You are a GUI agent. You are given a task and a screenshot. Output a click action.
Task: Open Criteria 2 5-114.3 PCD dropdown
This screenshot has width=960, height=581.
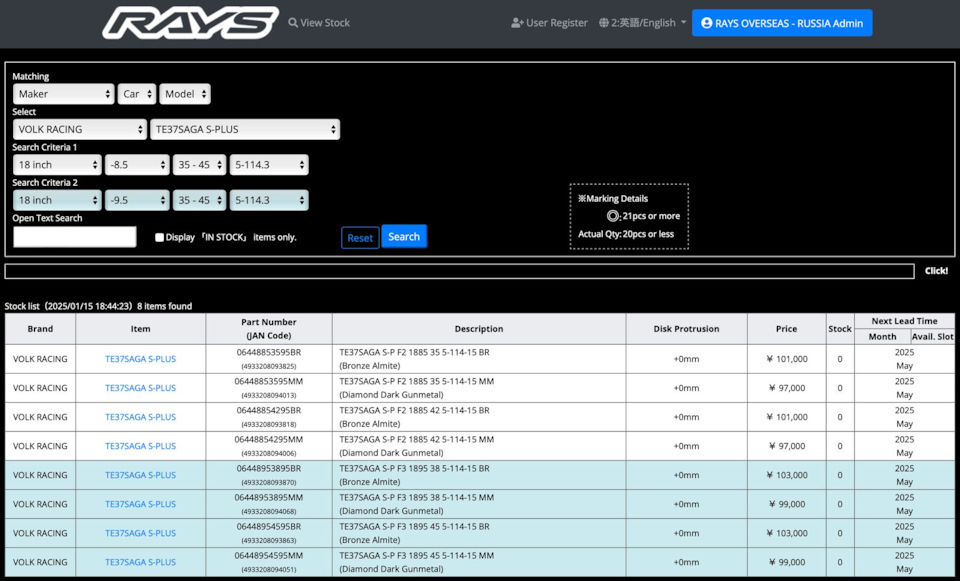(269, 200)
